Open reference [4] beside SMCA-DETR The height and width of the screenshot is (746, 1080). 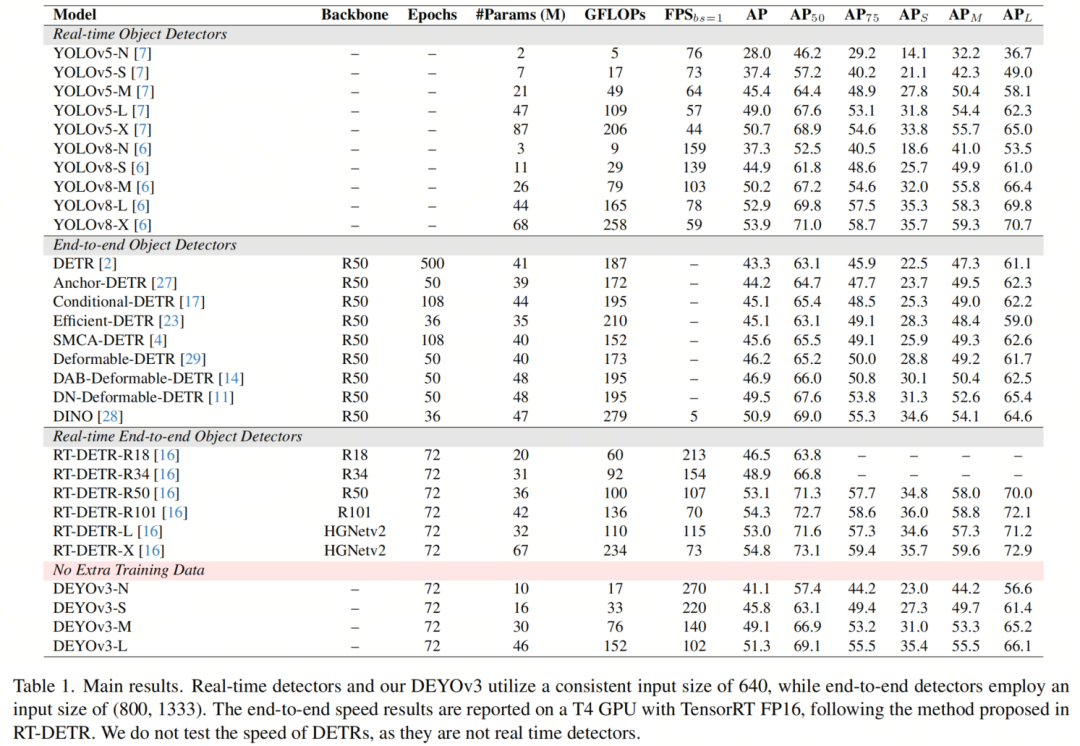coord(158,340)
